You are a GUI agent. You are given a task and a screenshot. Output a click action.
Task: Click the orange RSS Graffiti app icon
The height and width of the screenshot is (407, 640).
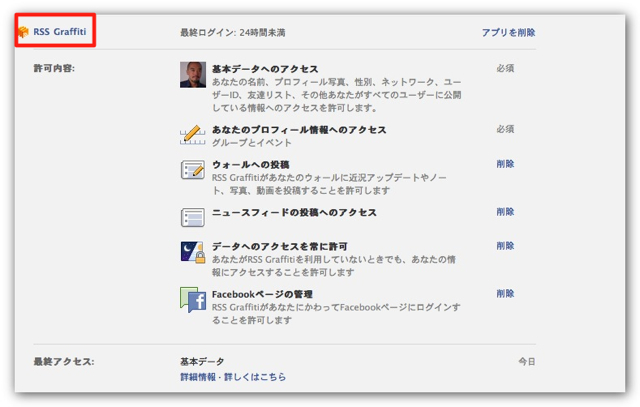coord(23,32)
